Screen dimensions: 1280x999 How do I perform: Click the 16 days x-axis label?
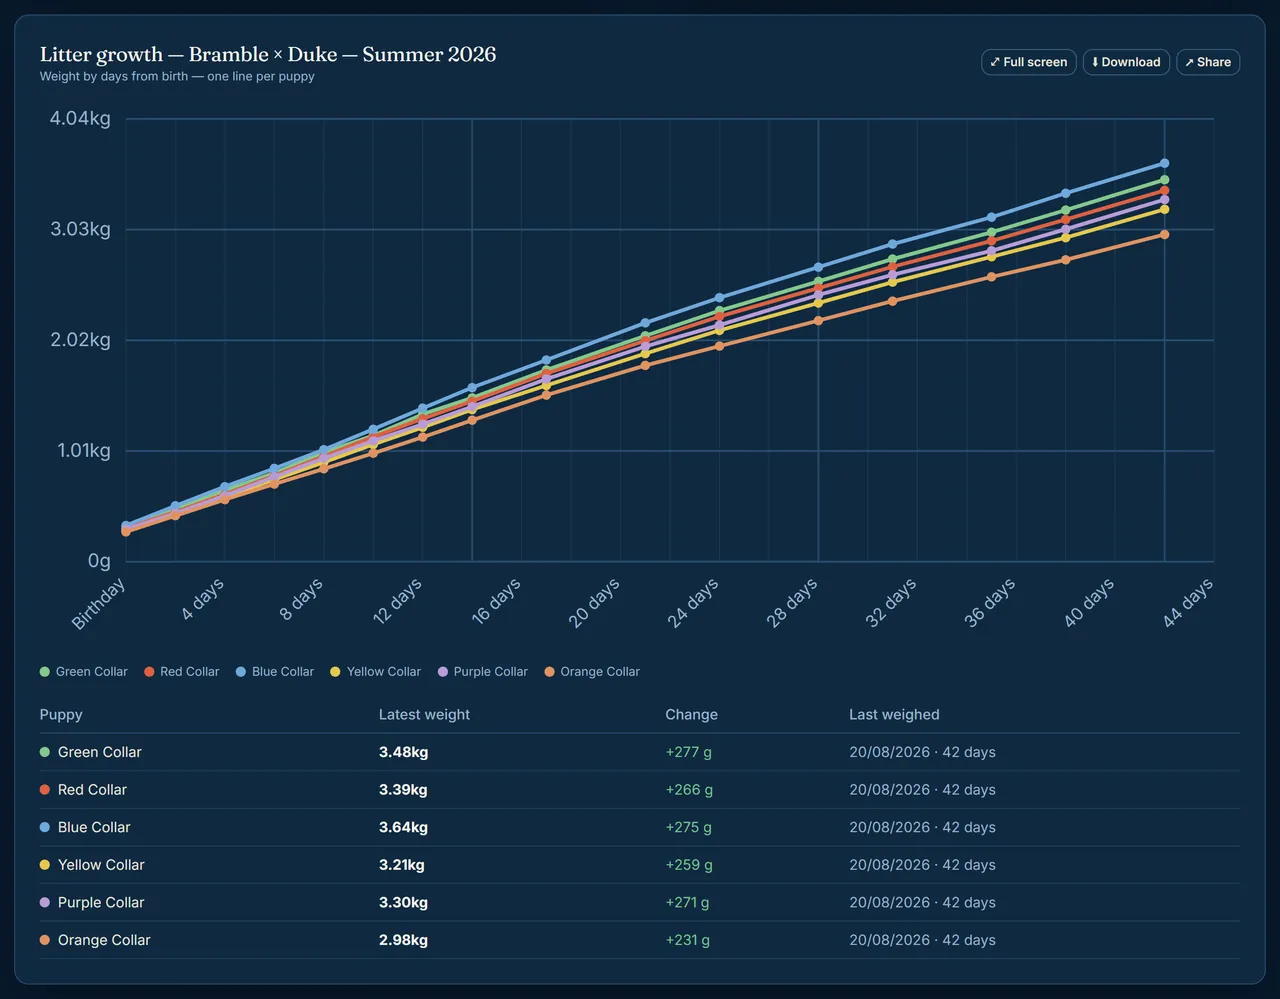496,601
